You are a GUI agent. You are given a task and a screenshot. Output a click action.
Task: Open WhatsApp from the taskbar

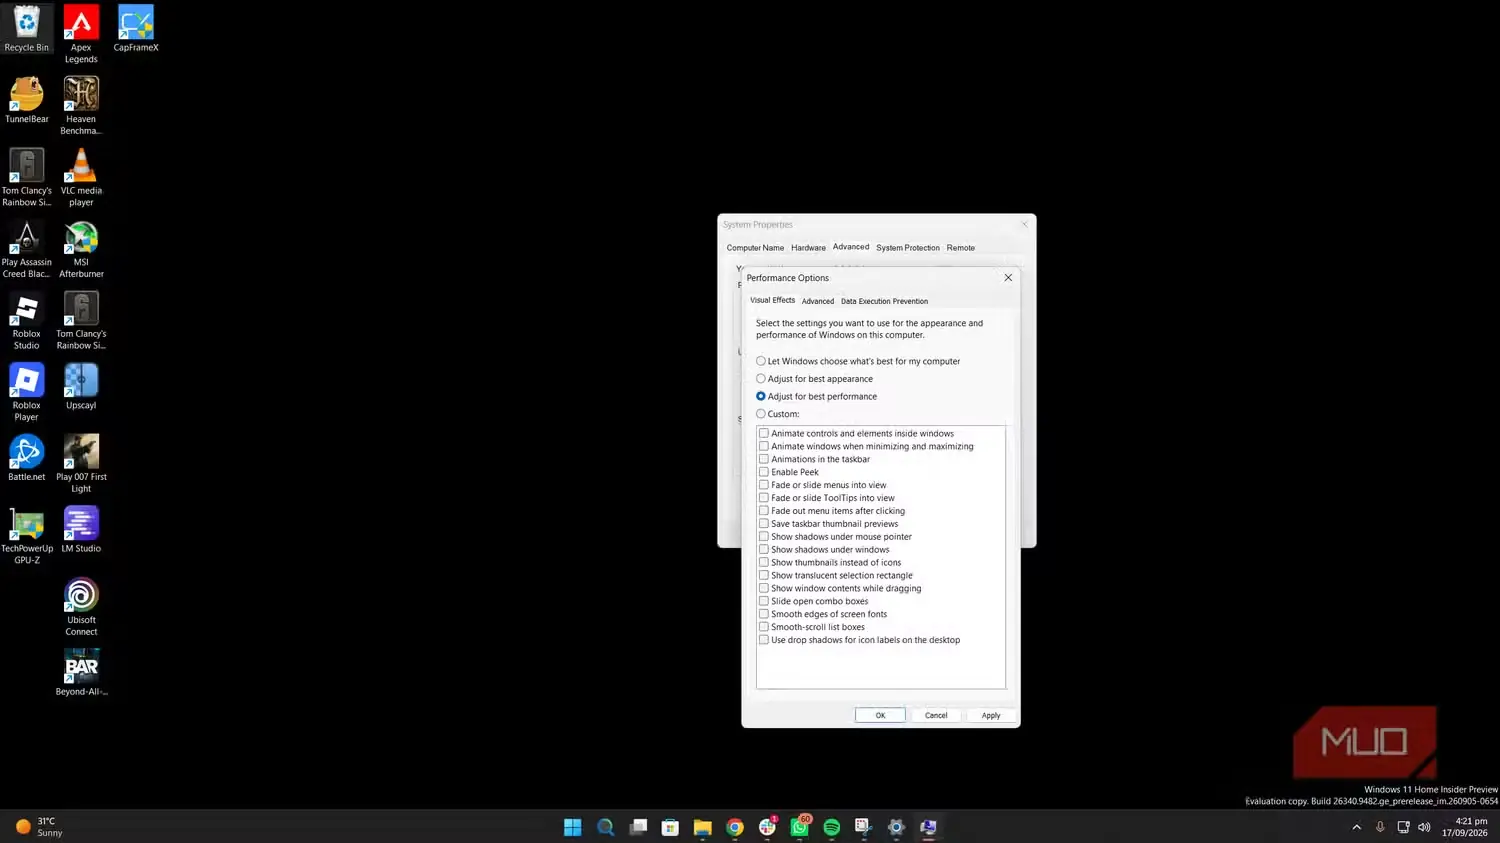[800, 827]
